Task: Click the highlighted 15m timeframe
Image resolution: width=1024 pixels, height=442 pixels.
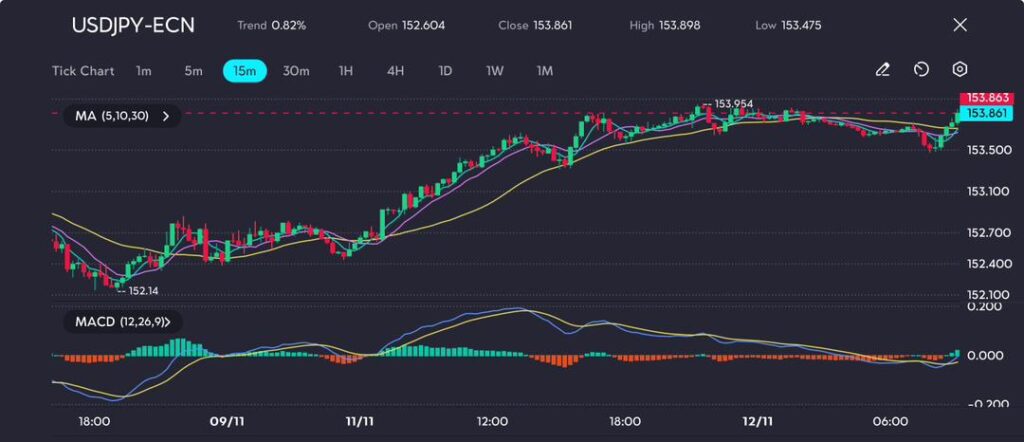Action: coord(244,71)
